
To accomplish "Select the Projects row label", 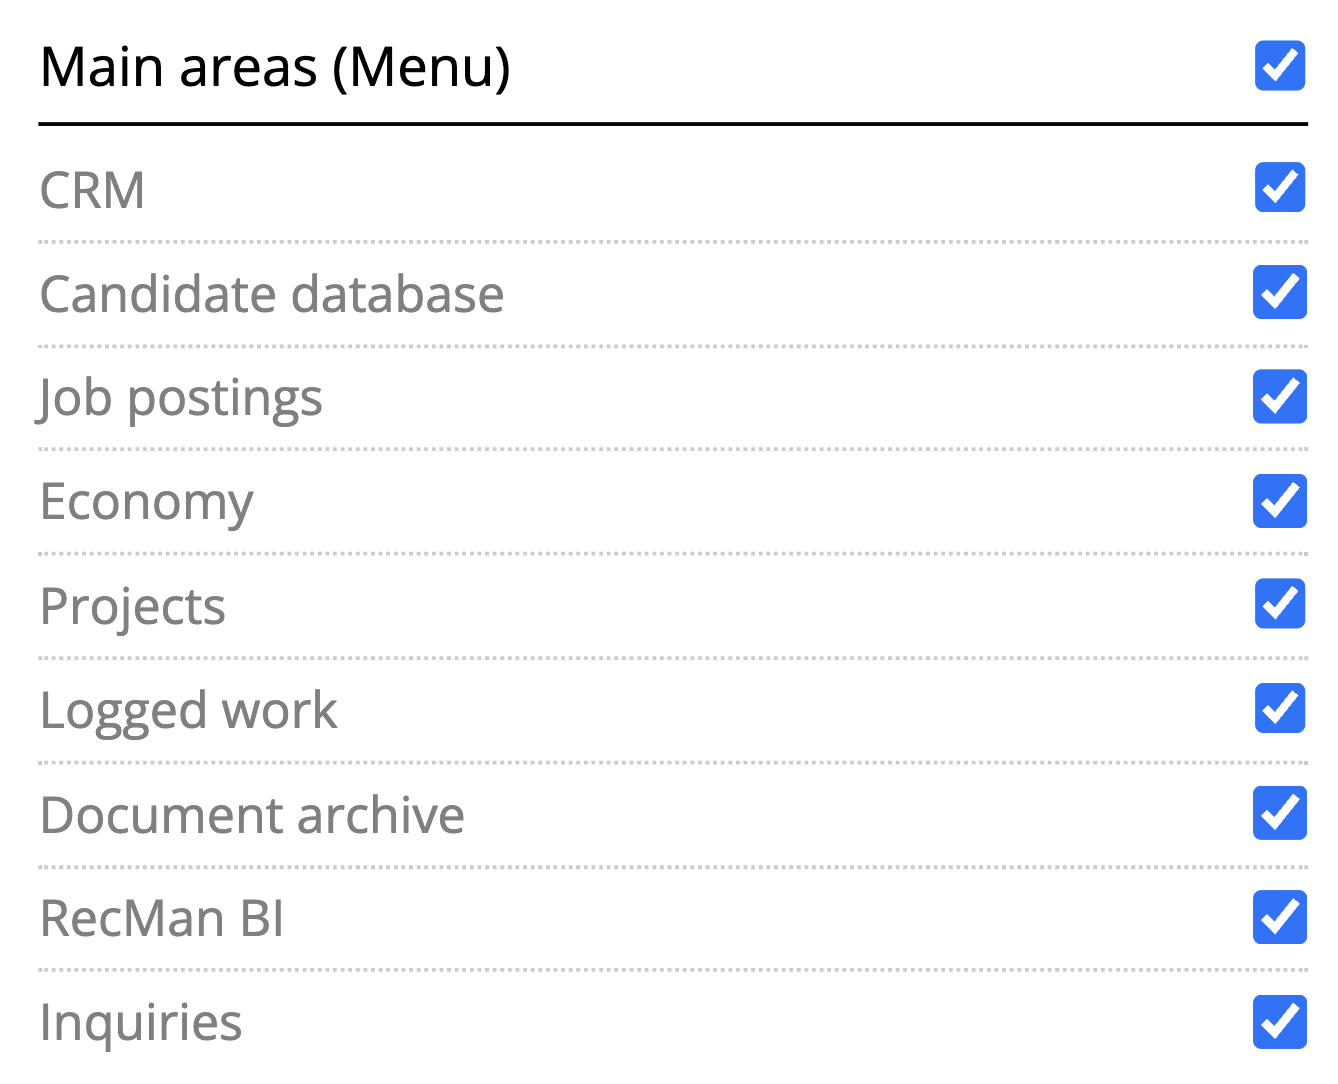I will 133,606.
